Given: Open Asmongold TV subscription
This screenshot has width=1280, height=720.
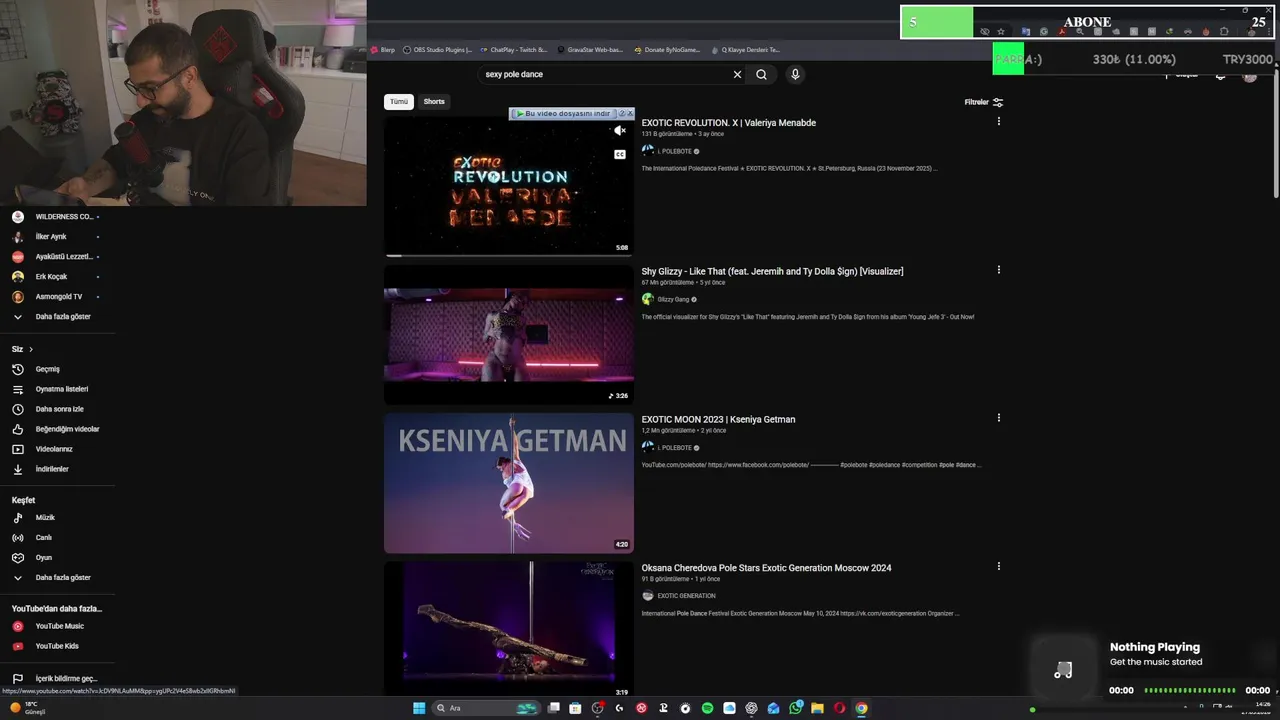Looking at the screenshot, I should click(x=58, y=297).
